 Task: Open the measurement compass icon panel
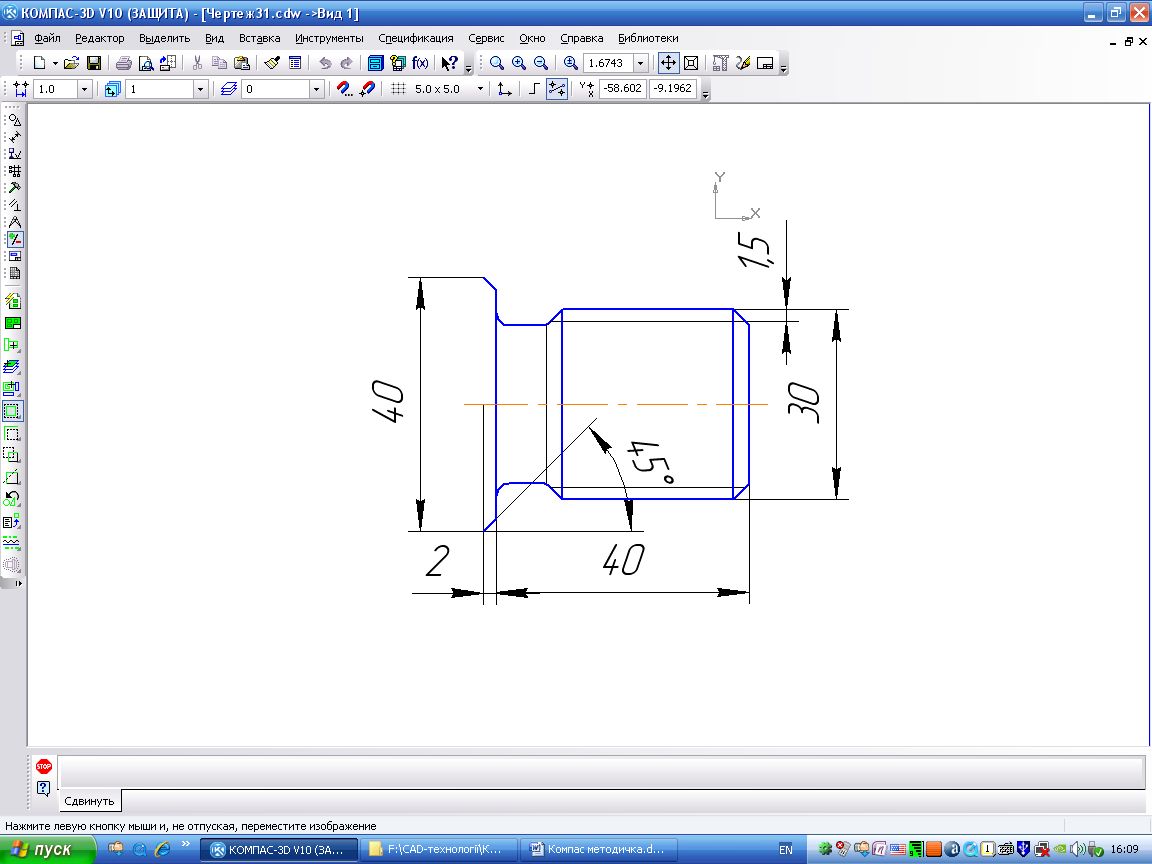(x=14, y=222)
